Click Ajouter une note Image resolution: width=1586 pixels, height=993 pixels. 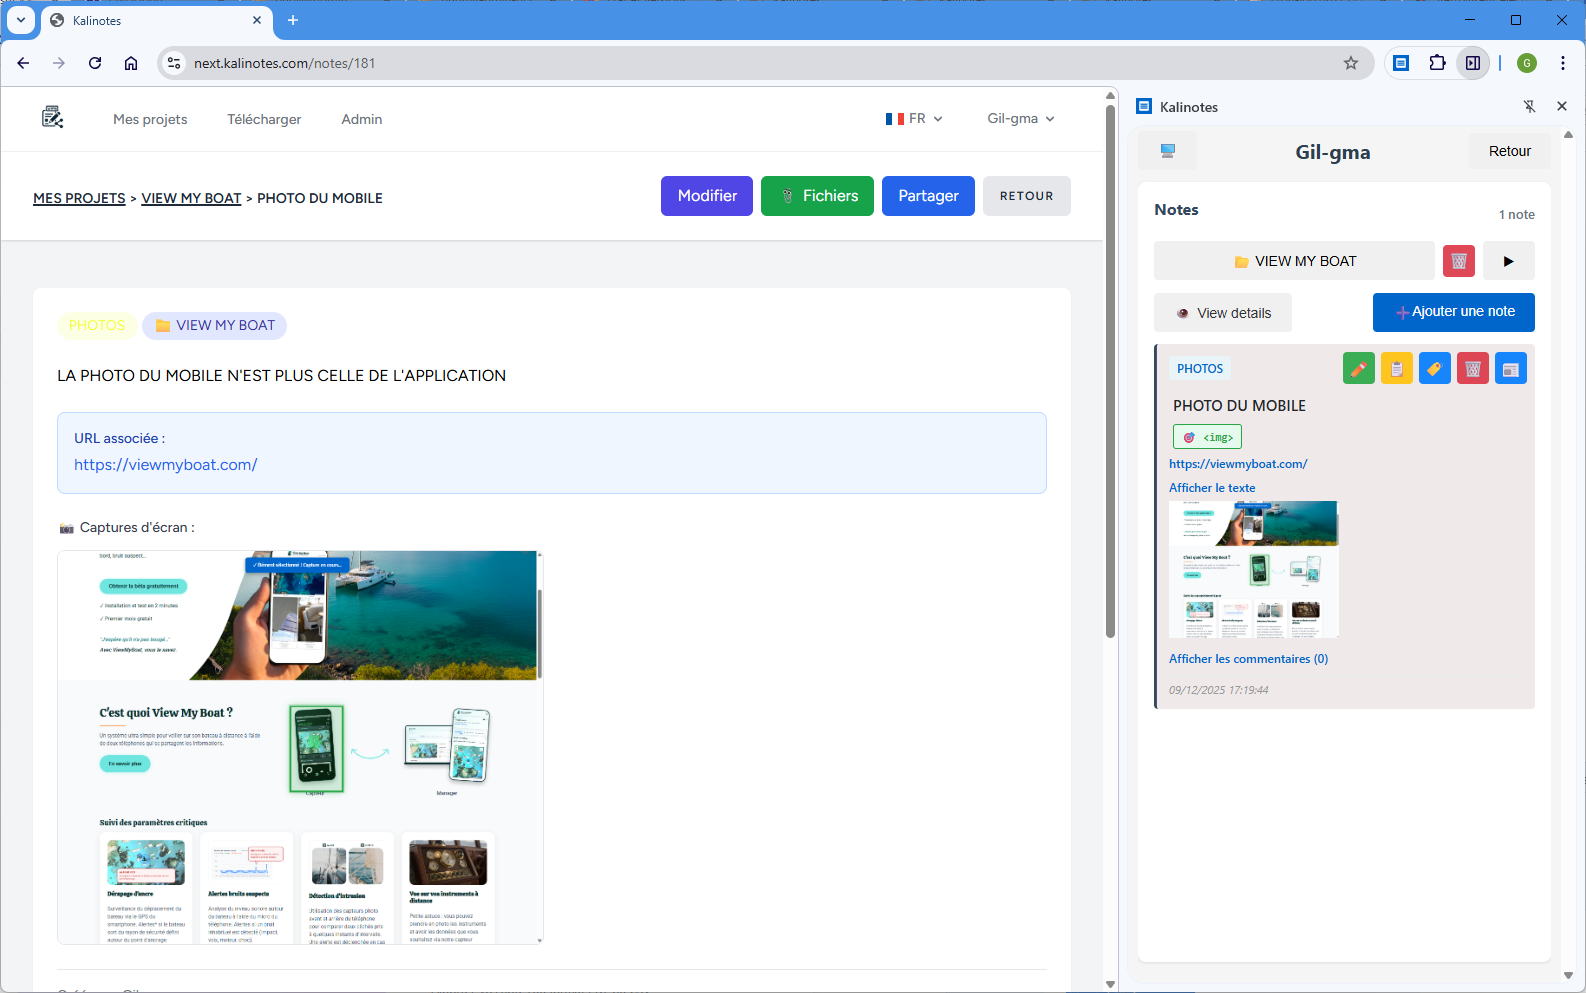pyautogui.click(x=1454, y=312)
